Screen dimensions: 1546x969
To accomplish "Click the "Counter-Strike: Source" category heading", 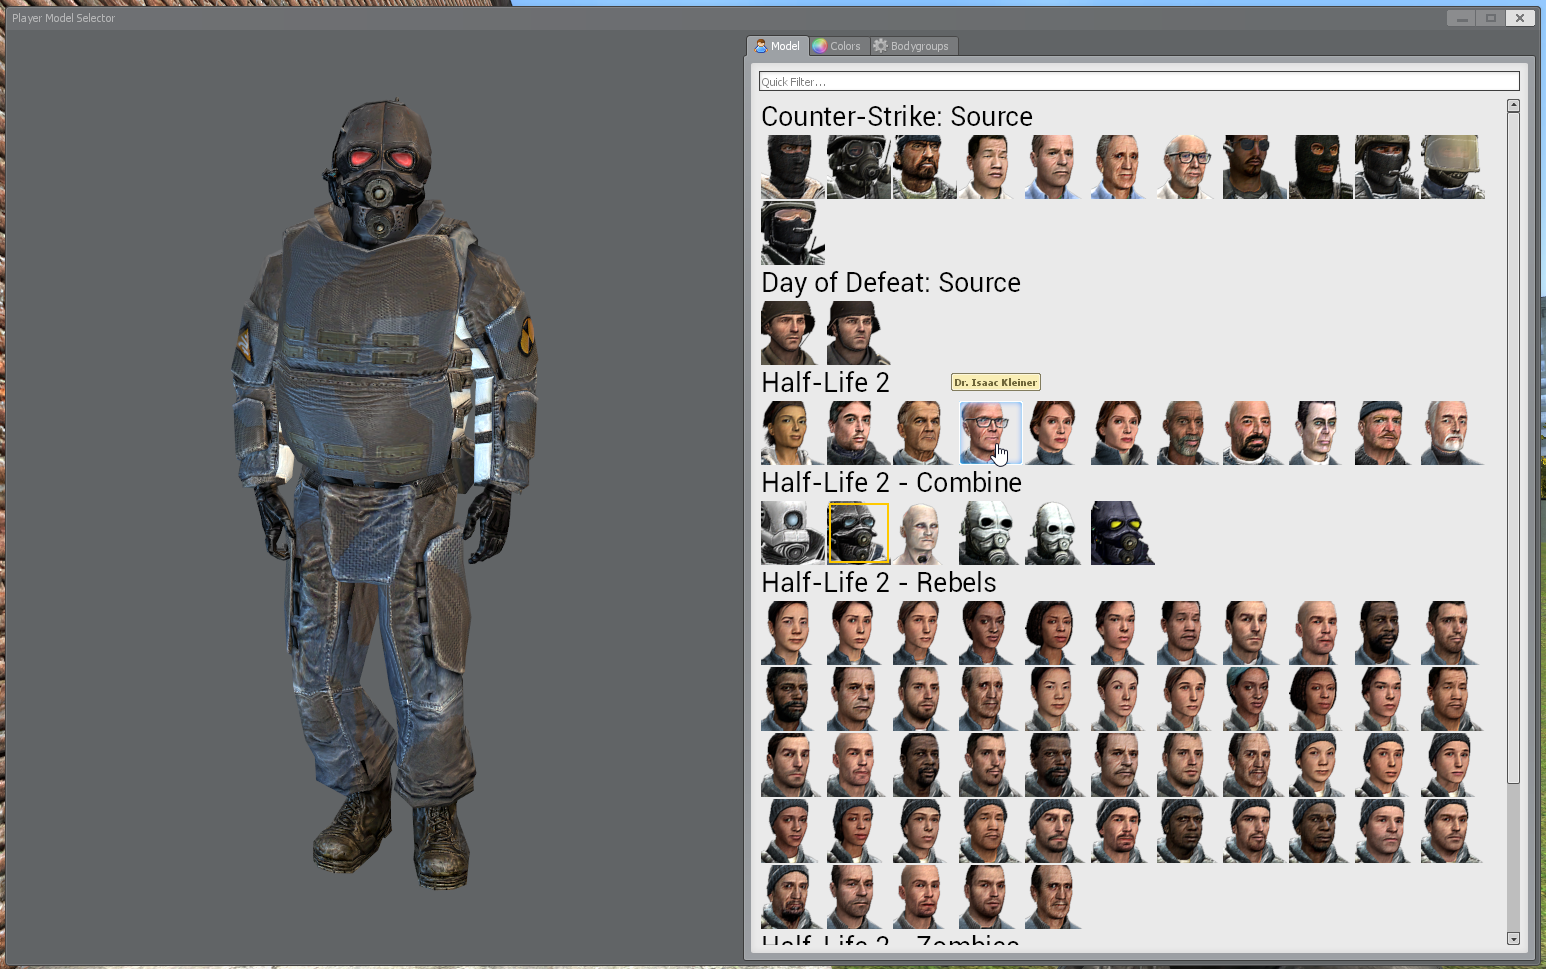I will (x=897, y=117).
